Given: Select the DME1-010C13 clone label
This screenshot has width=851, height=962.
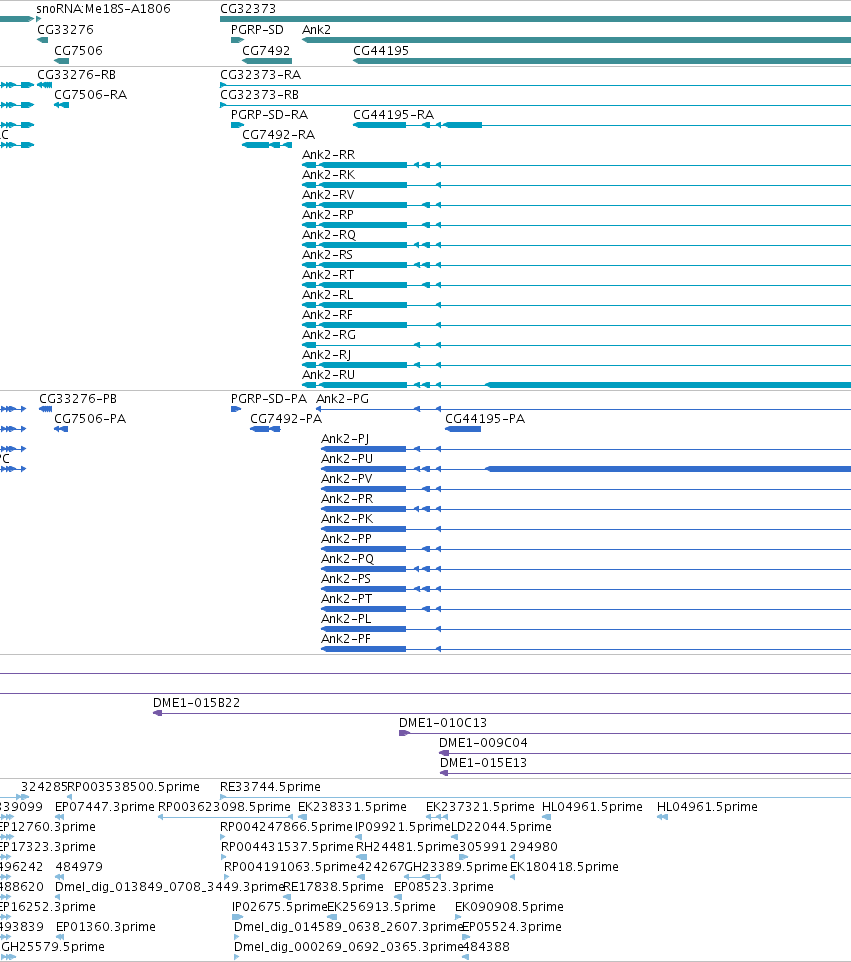Looking at the screenshot, I should coord(442,723).
